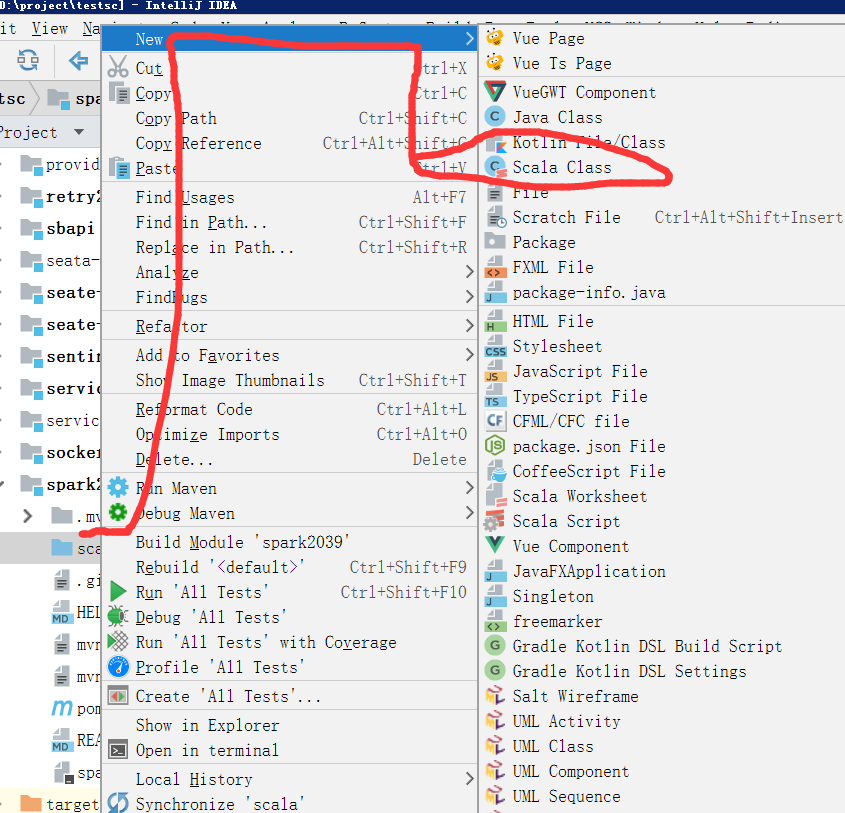Expand the New submenu arrow
This screenshot has height=813, width=845.
click(469, 39)
